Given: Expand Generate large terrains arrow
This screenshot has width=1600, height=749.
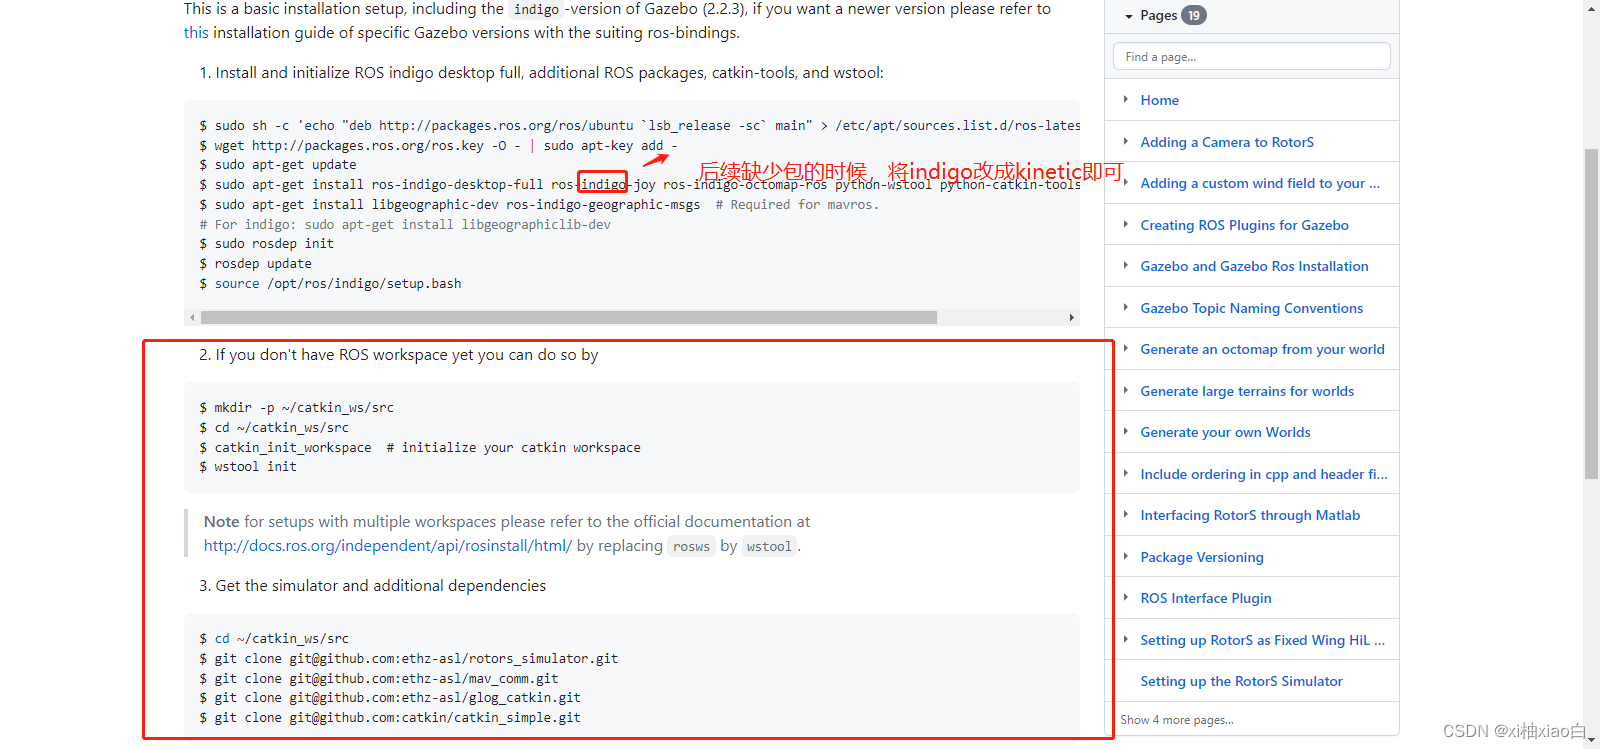Looking at the screenshot, I should click(1126, 390).
